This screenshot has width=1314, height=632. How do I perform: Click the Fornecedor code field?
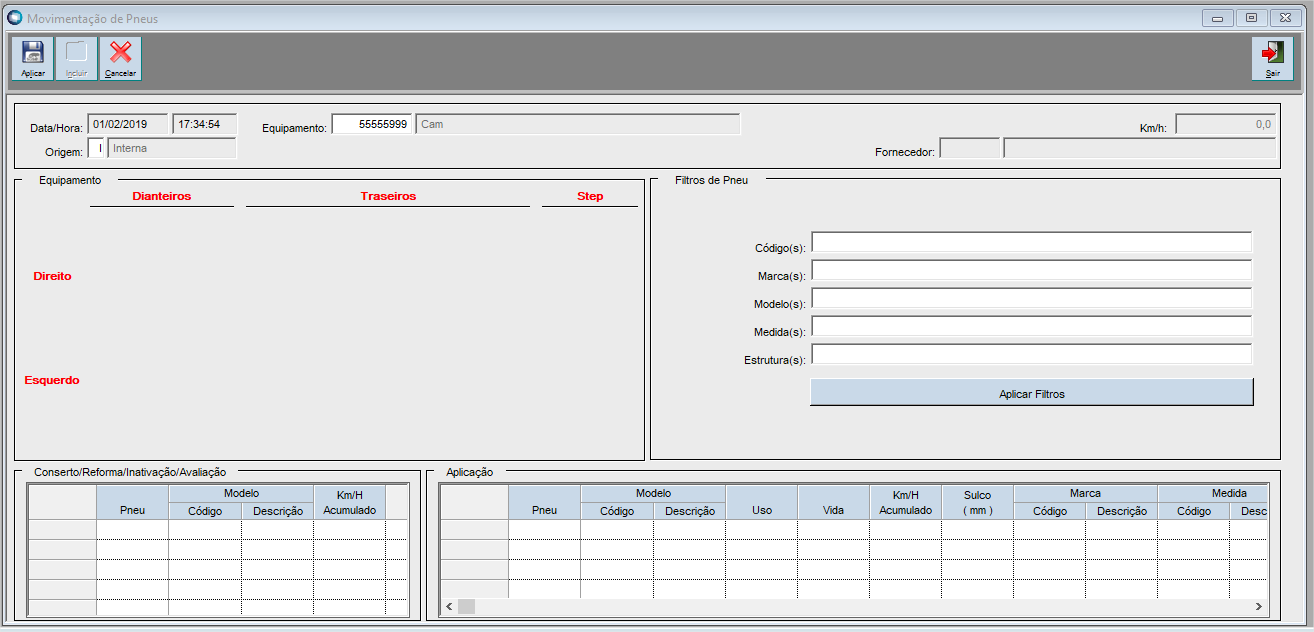tap(970, 148)
